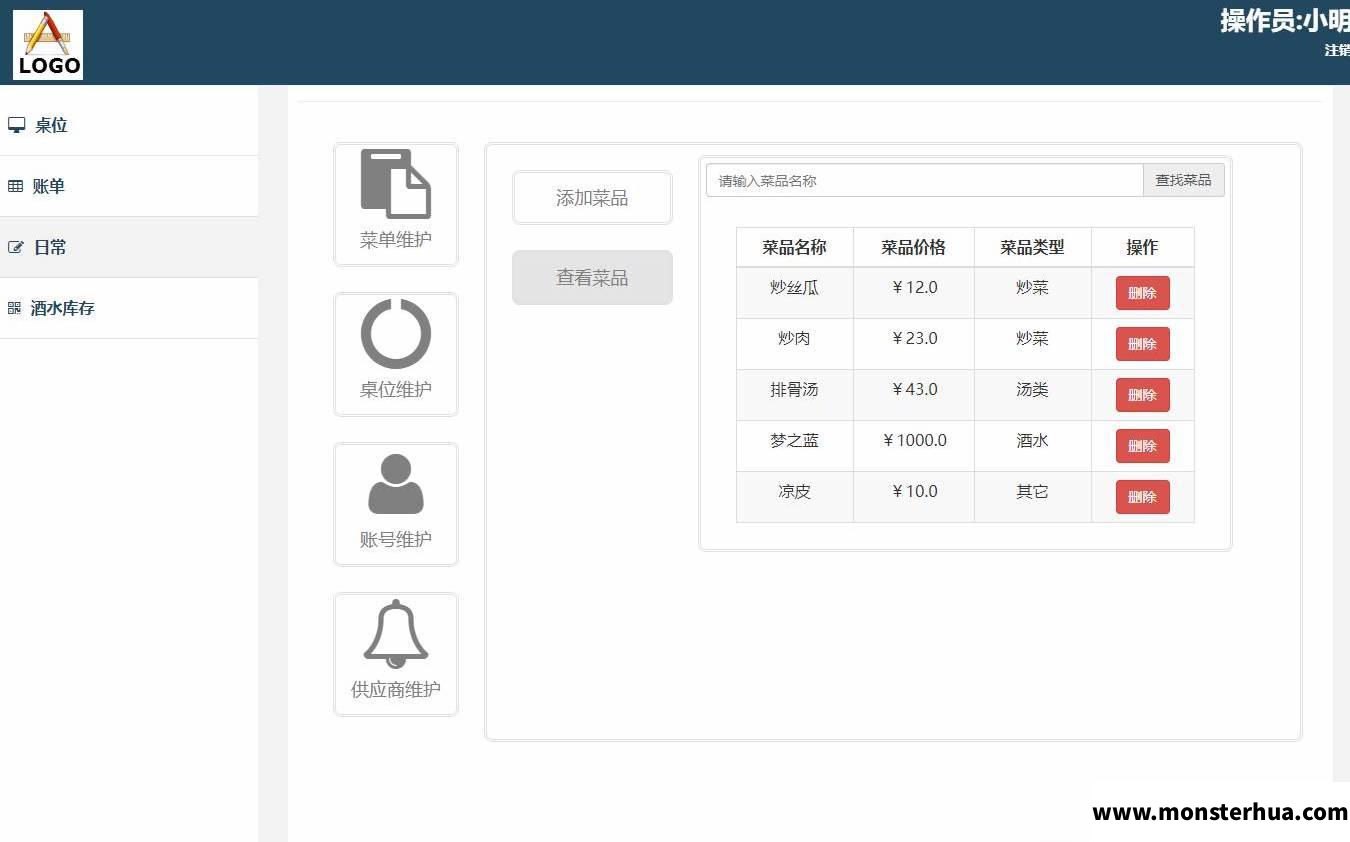The image size is (1350, 842).
Task: Open 酒水库存 in the sidebar
Action: (x=129, y=308)
